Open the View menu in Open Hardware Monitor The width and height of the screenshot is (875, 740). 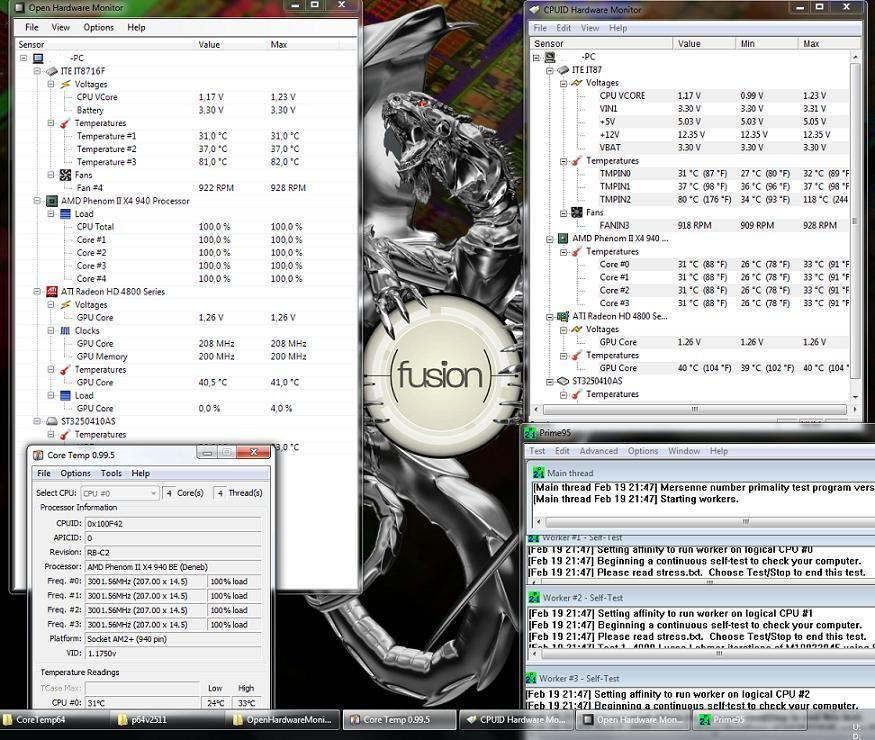pyautogui.click(x=60, y=27)
